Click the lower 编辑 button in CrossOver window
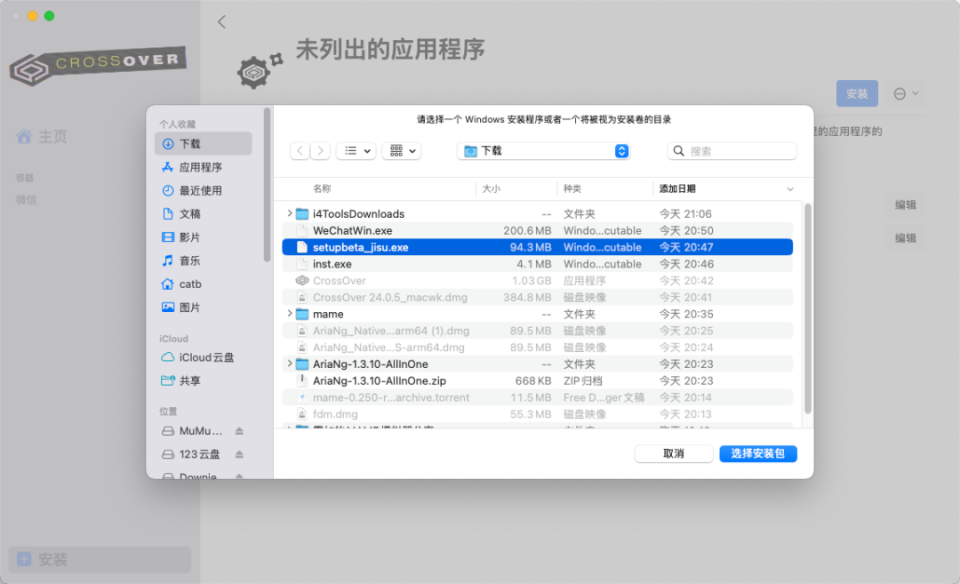Image resolution: width=960 pixels, height=584 pixels. [x=906, y=238]
